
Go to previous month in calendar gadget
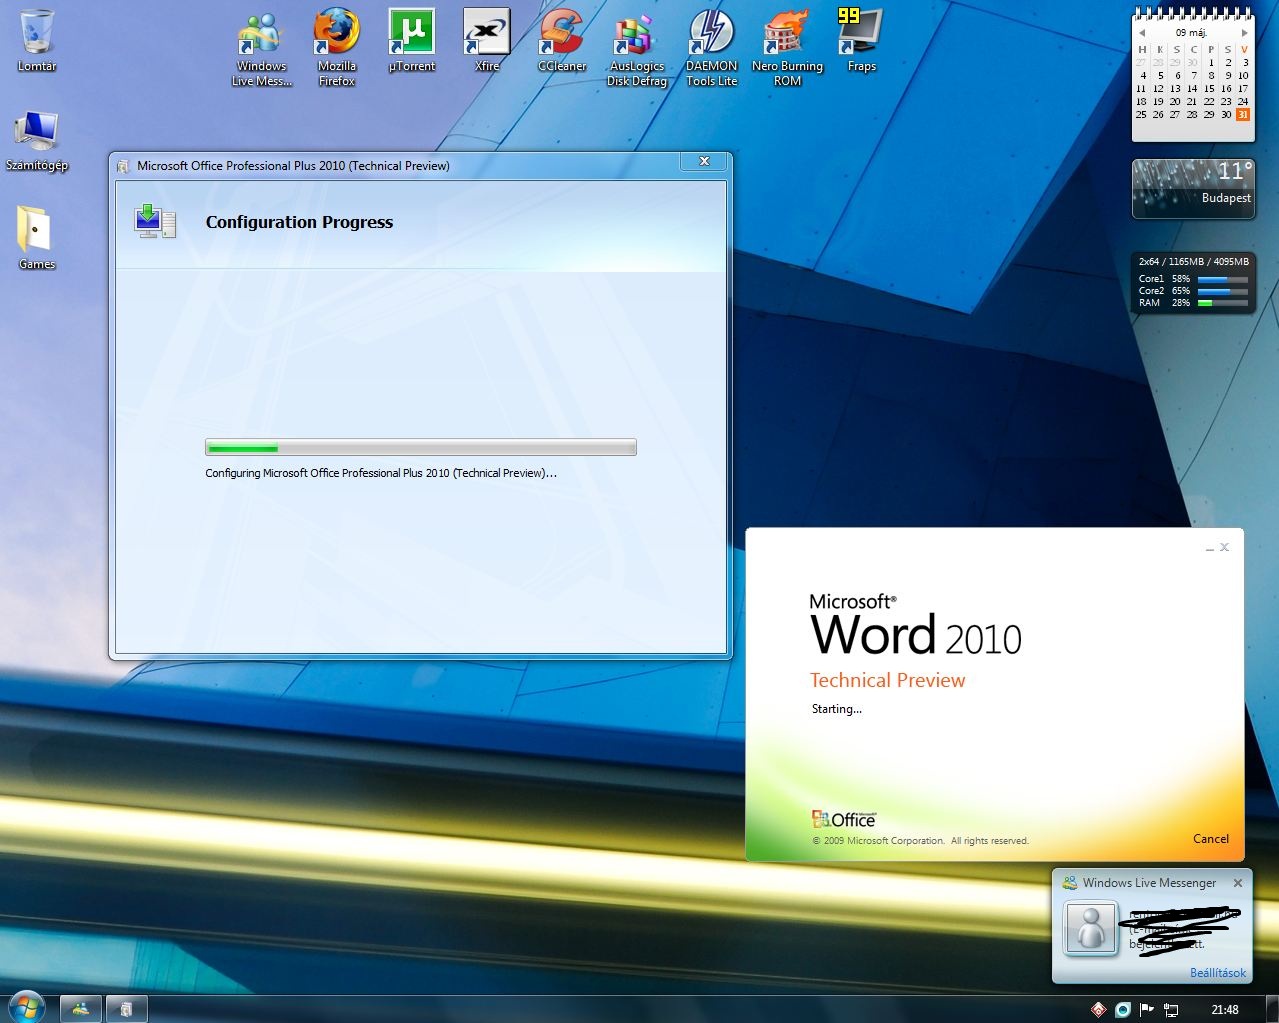pos(1142,33)
